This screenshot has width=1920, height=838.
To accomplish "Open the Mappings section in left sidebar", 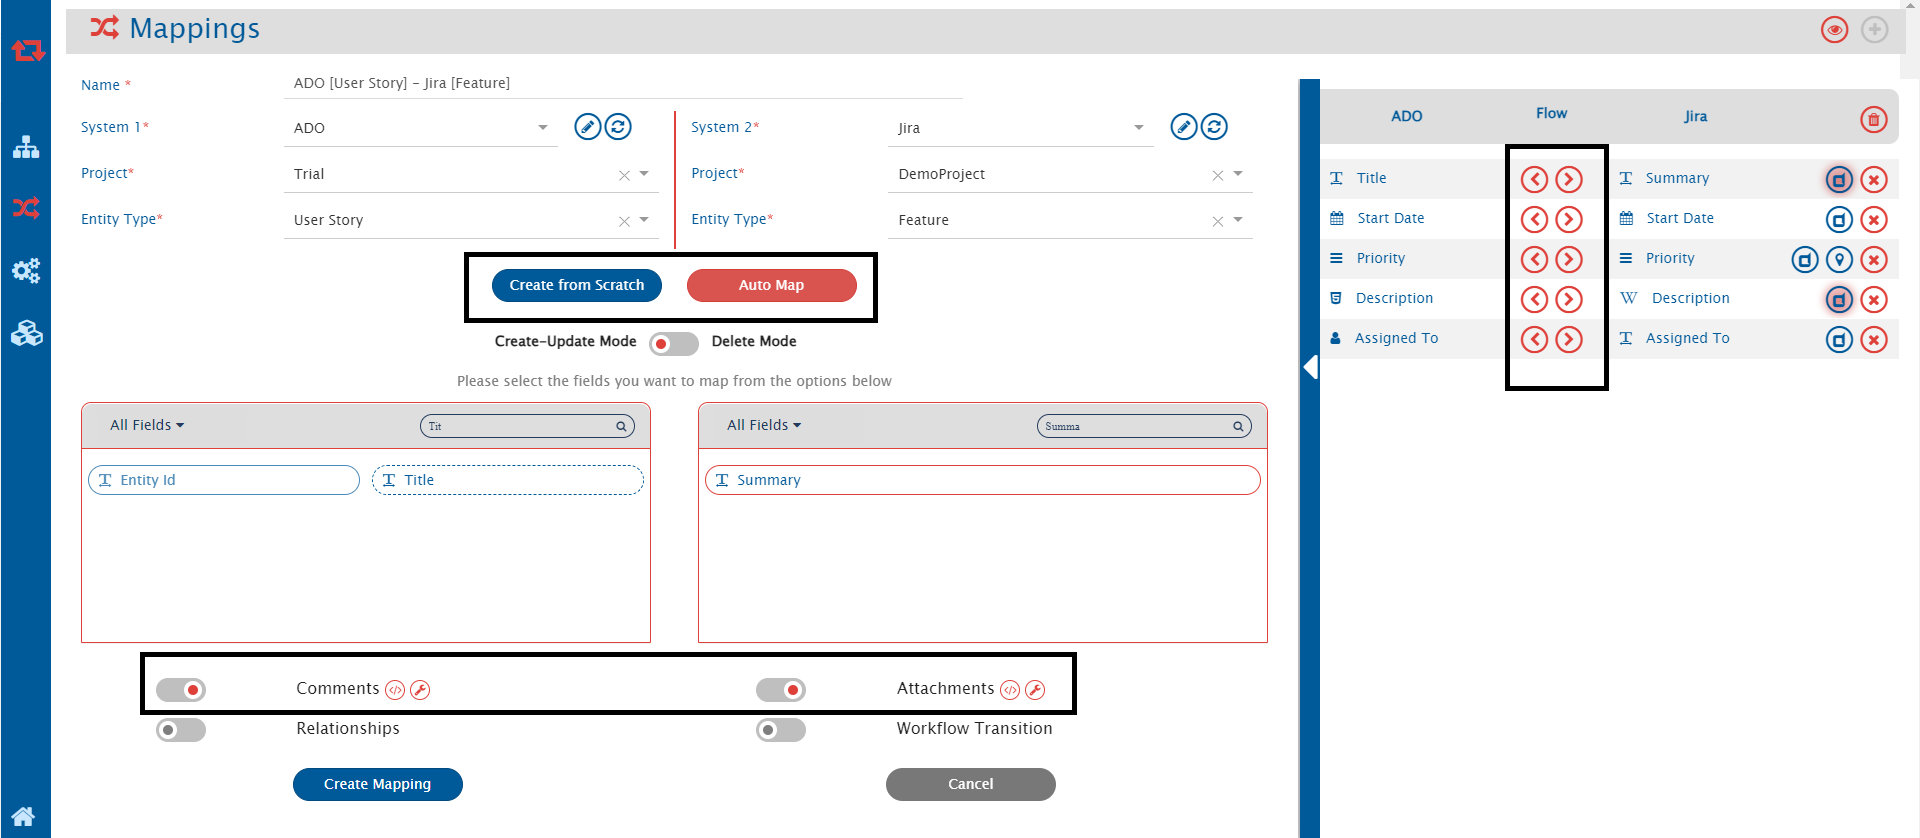I will (x=26, y=208).
